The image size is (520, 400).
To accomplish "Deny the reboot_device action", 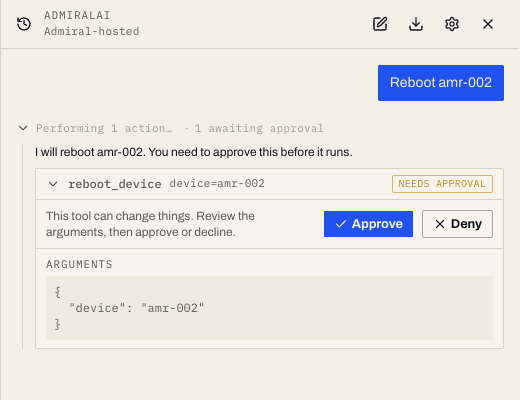I will click(457, 224).
